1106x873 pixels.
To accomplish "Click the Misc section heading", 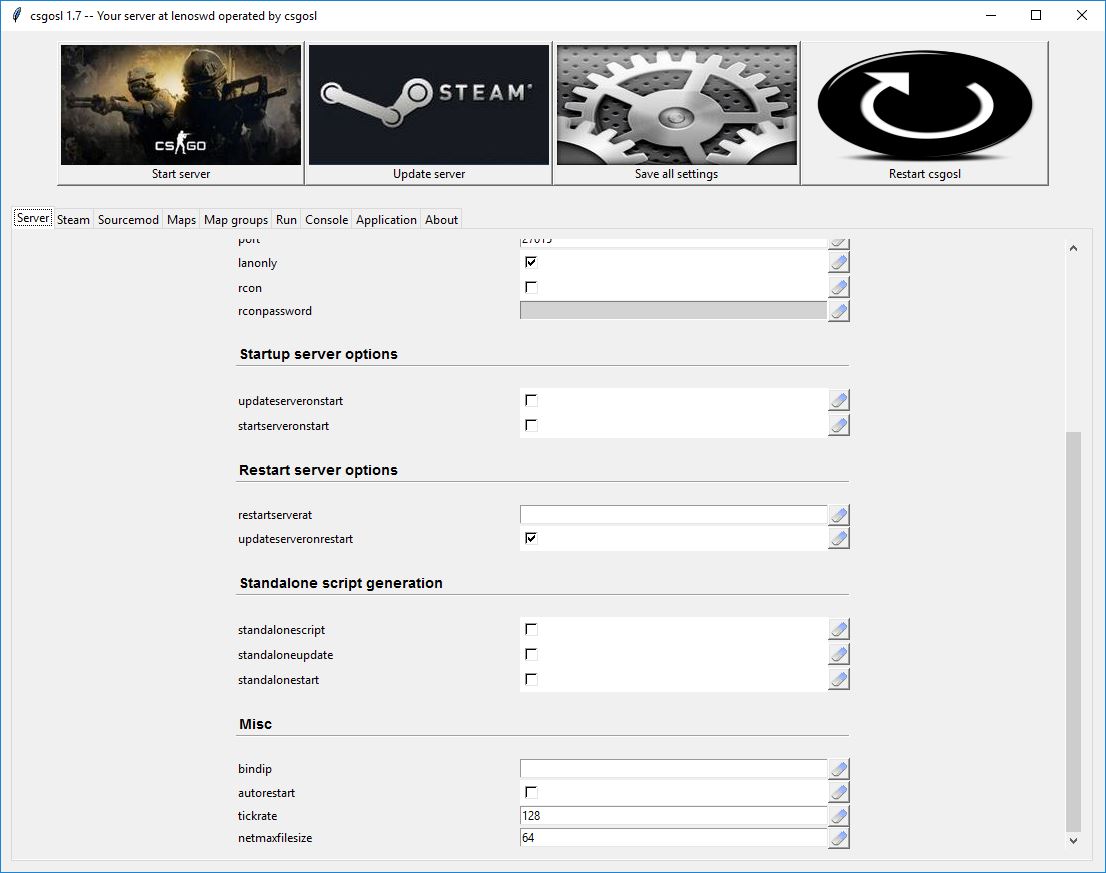I will coord(255,724).
